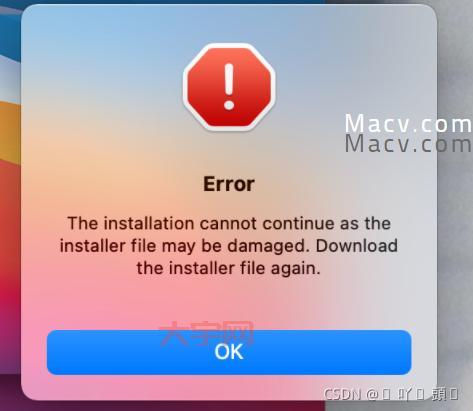Click the word "installation" in the message
Screen dimensions: 473x411
point(149,223)
